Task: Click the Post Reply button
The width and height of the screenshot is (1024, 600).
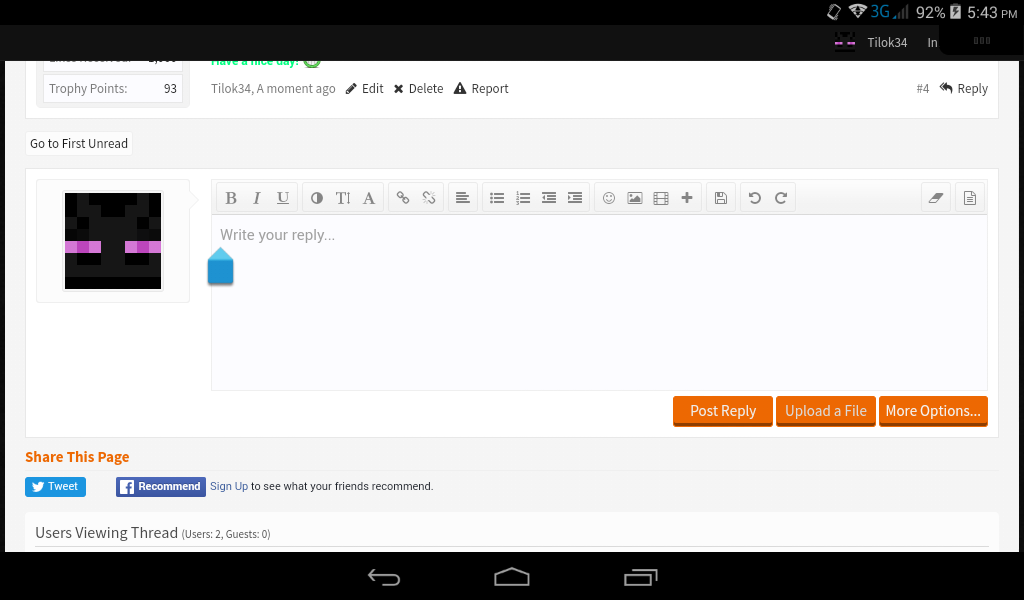Action: point(723,411)
